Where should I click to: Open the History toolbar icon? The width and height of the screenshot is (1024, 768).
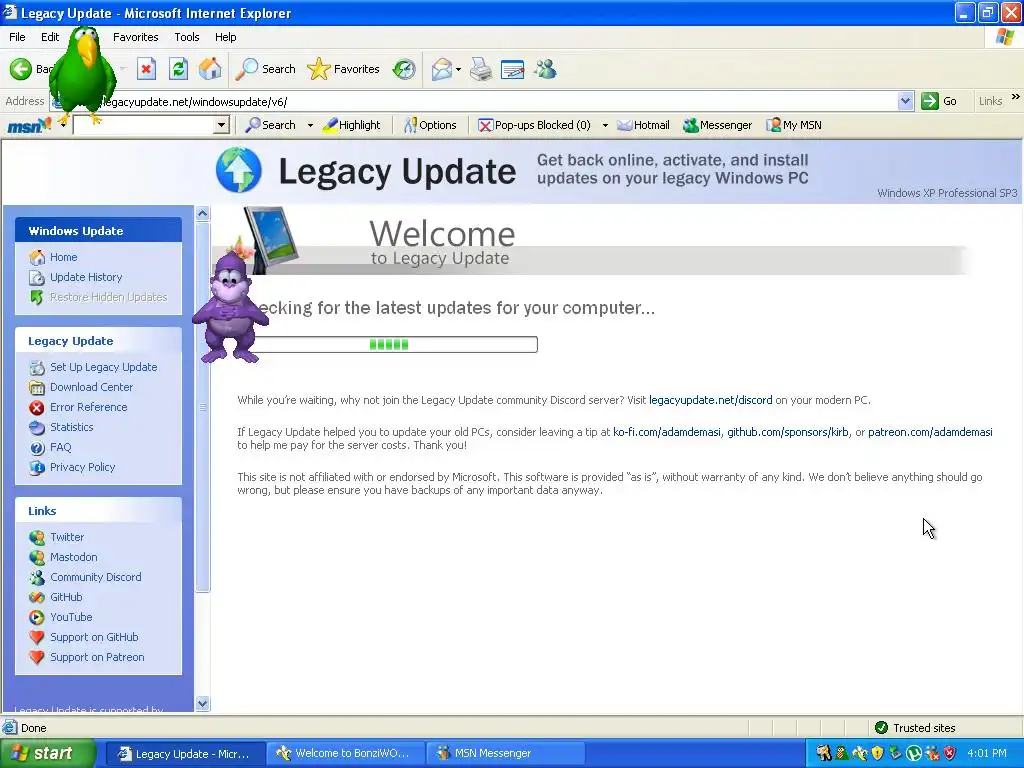point(404,69)
